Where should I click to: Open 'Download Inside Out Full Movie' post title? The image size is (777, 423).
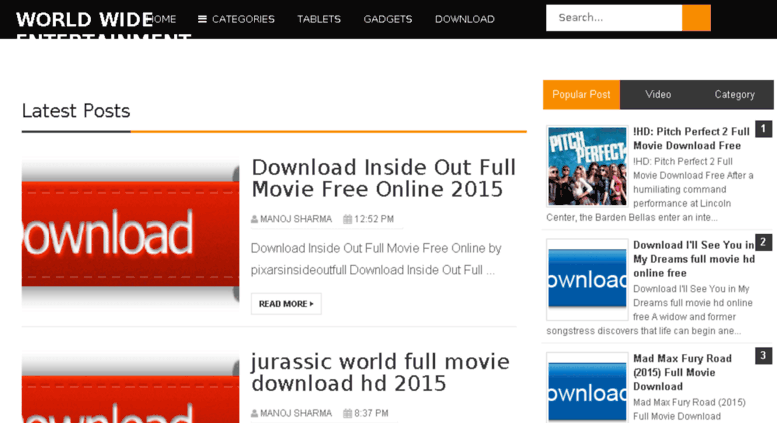pos(384,178)
